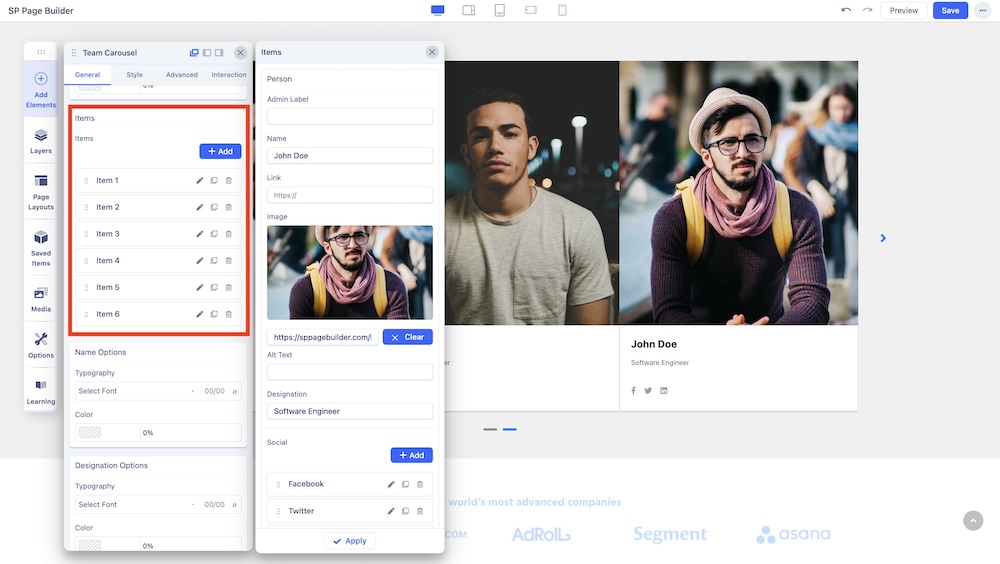Open the Page Layouts sidebar tool

tap(41, 190)
